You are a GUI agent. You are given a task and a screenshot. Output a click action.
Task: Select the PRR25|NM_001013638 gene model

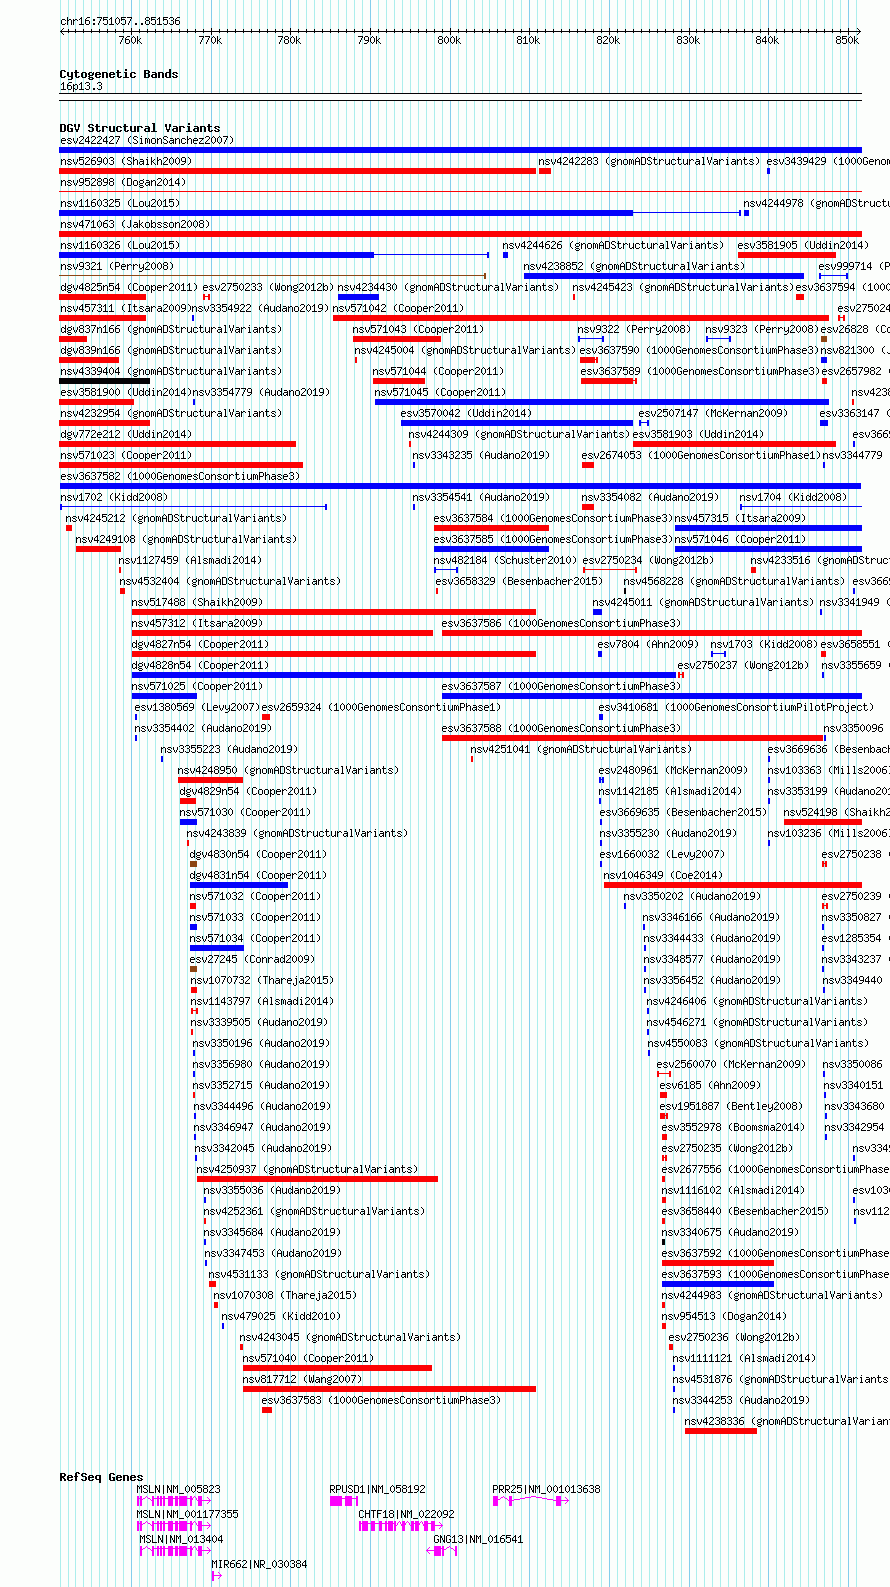[529, 1501]
